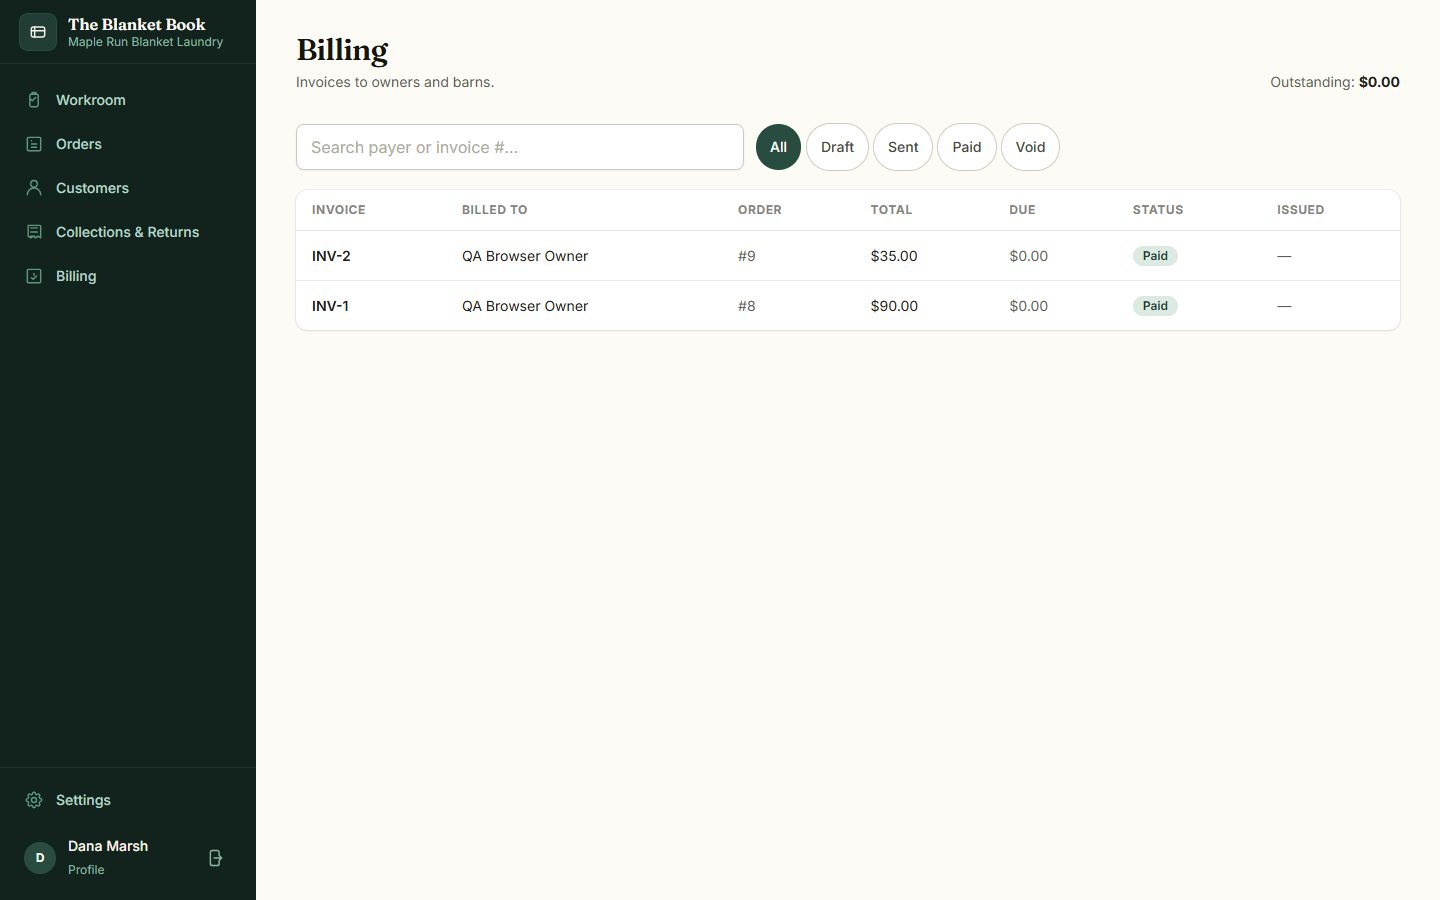Filter invoices by Sent

point(903,147)
